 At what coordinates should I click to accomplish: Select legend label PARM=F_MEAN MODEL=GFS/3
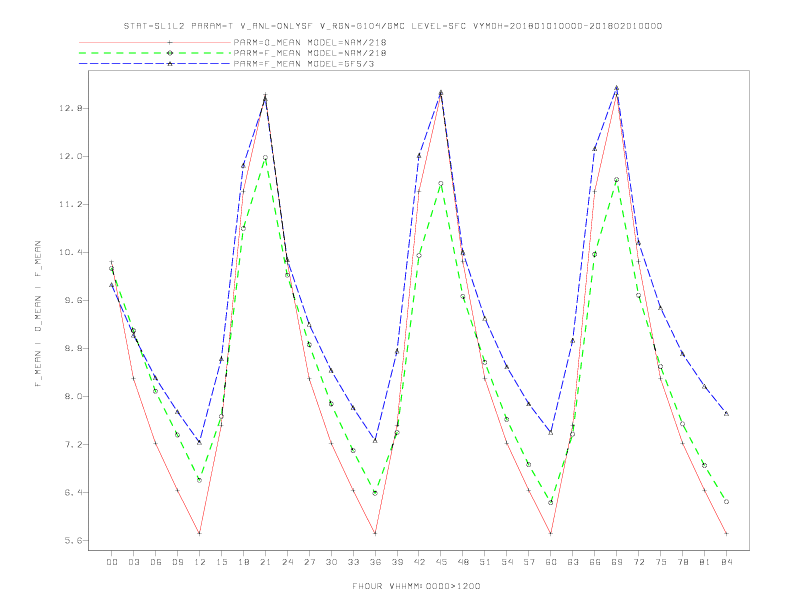pyautogui.click(x=304, y=64)
